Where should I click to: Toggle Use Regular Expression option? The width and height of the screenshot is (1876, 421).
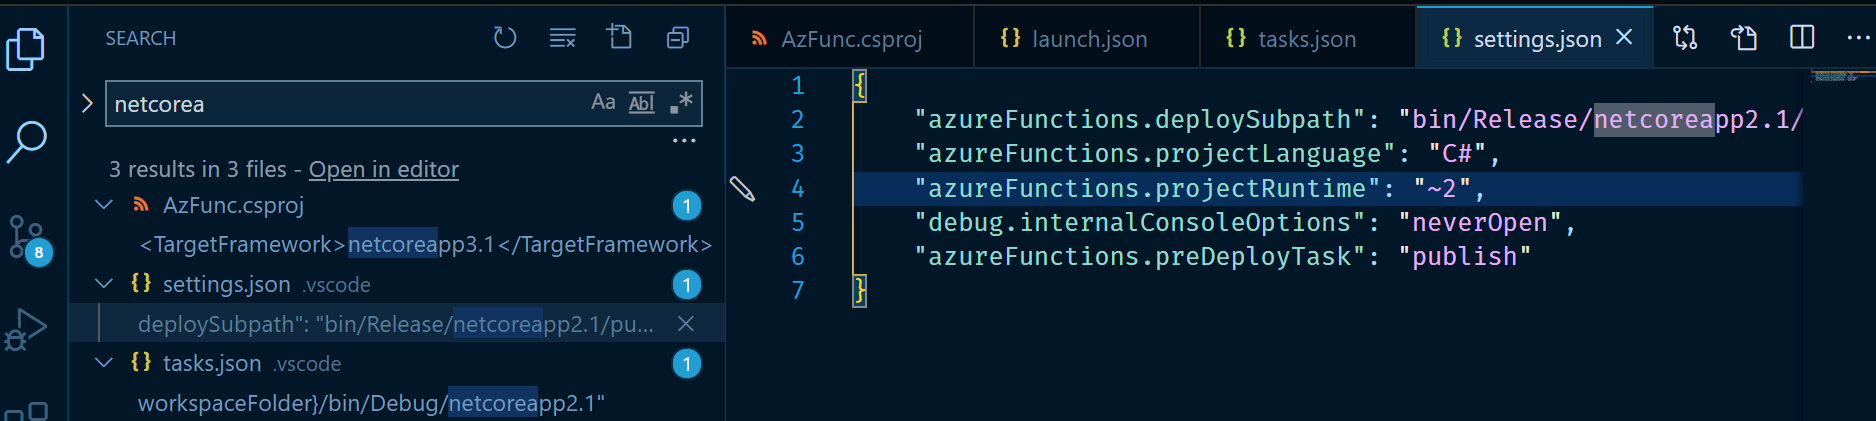pos(681,102)
